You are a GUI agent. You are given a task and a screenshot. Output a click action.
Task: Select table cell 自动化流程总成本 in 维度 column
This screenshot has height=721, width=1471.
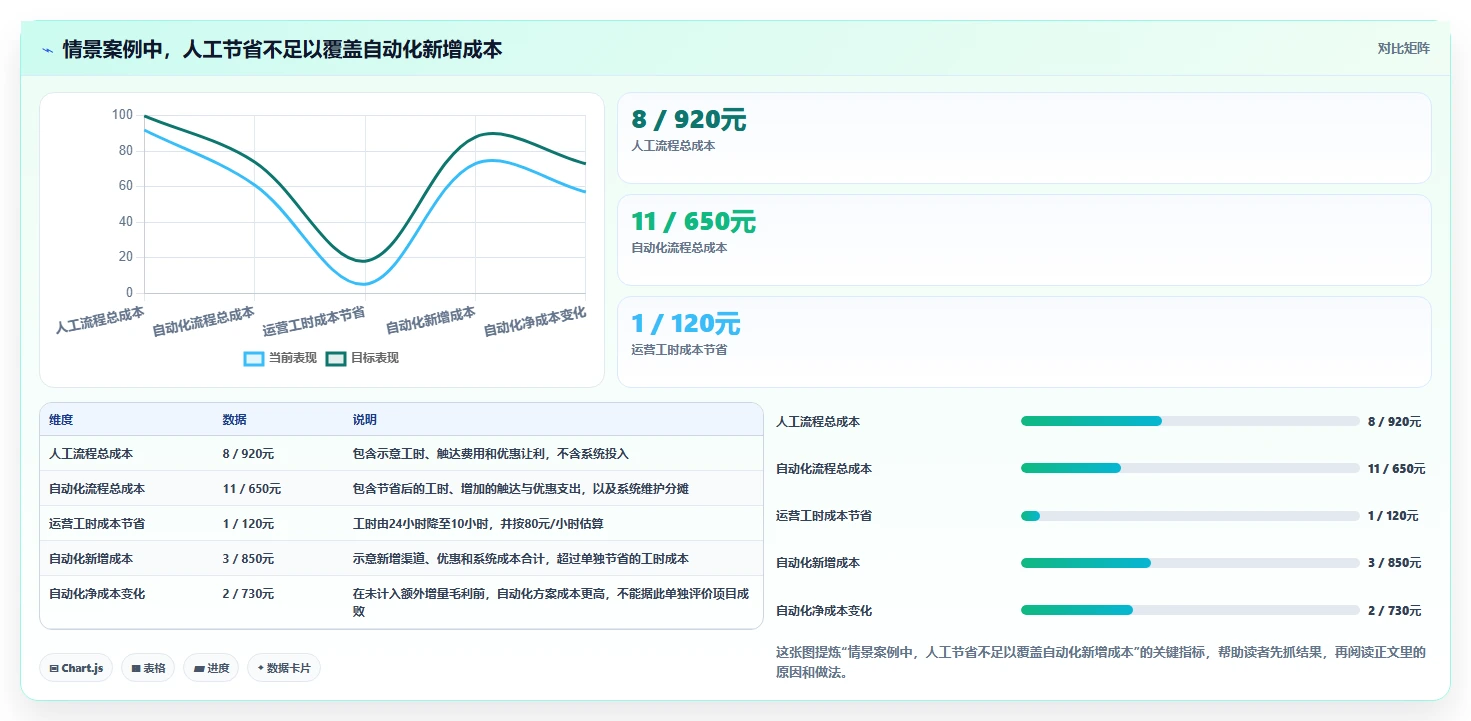coord(97,489)
